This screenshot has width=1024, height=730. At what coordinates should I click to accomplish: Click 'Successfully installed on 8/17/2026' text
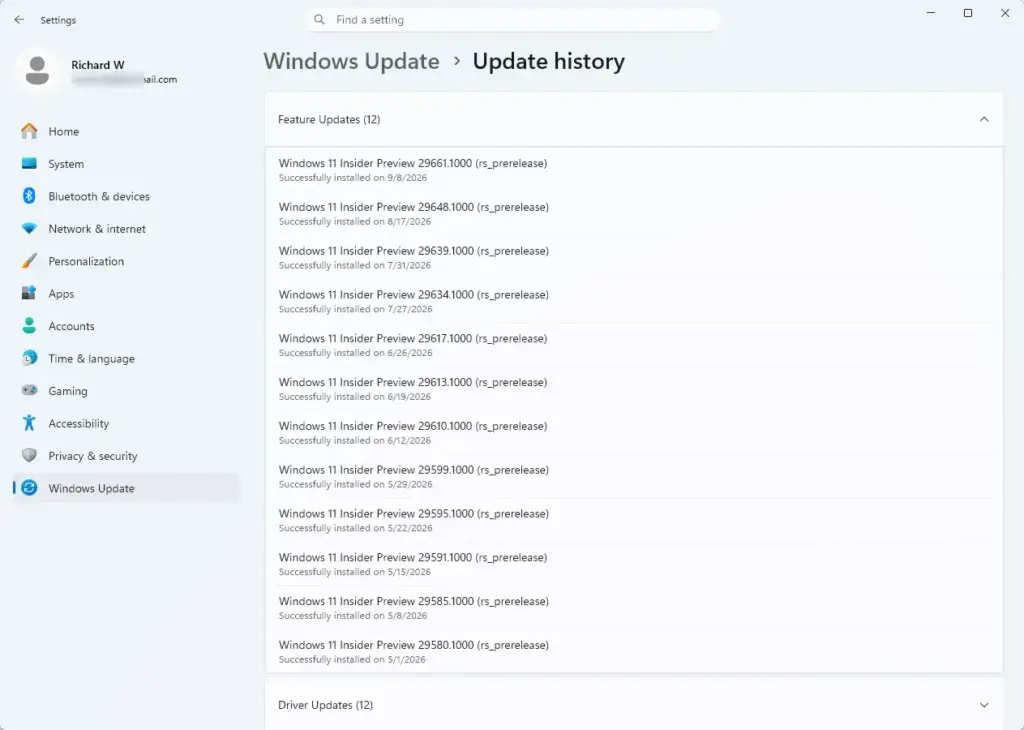(x=355, y=221)
